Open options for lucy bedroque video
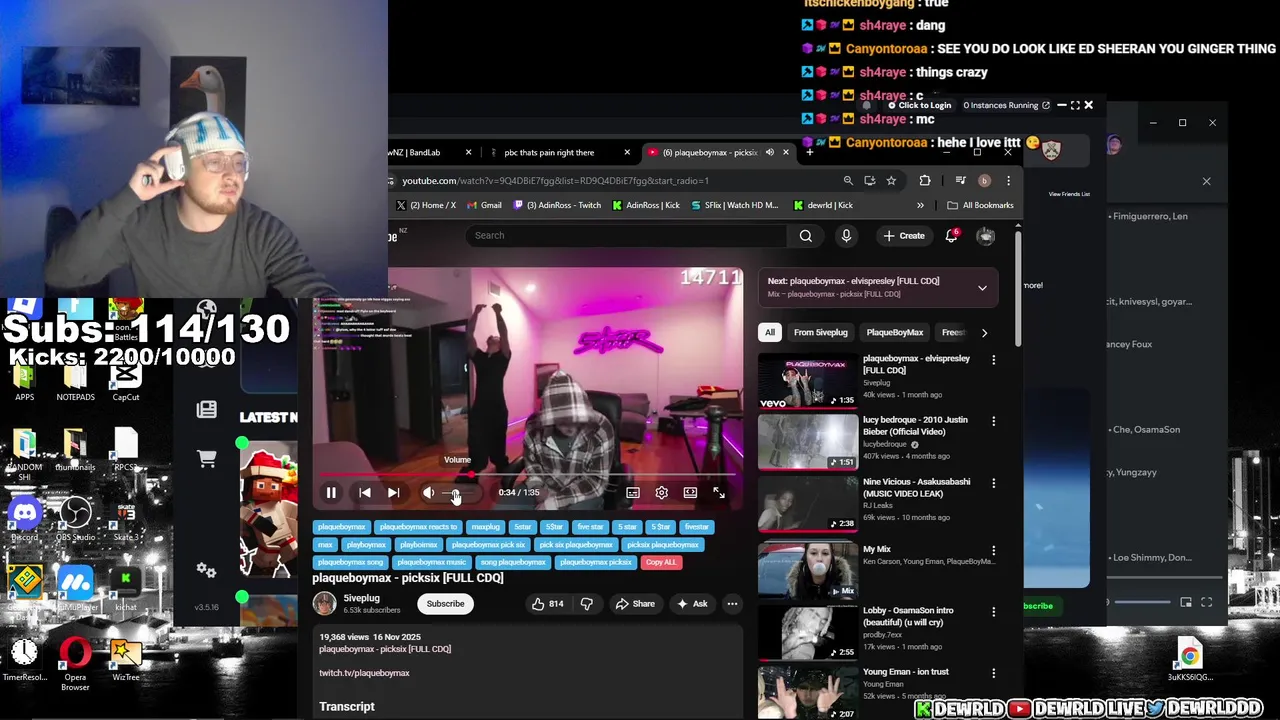The image size is (1280, 720). click(993, 421)
